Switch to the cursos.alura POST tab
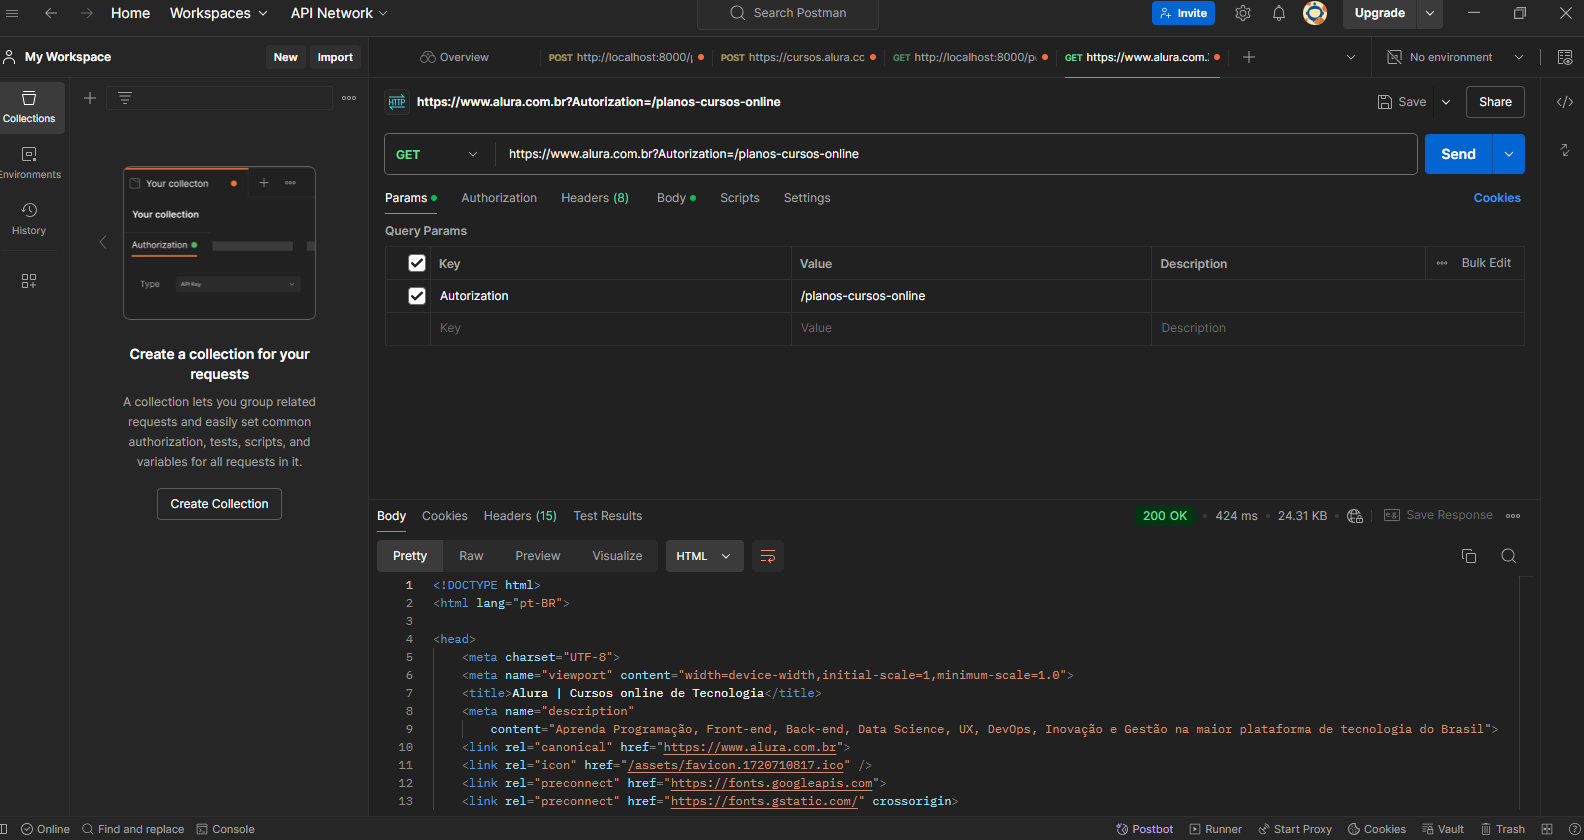1584x840 pixels. (798, 57)
